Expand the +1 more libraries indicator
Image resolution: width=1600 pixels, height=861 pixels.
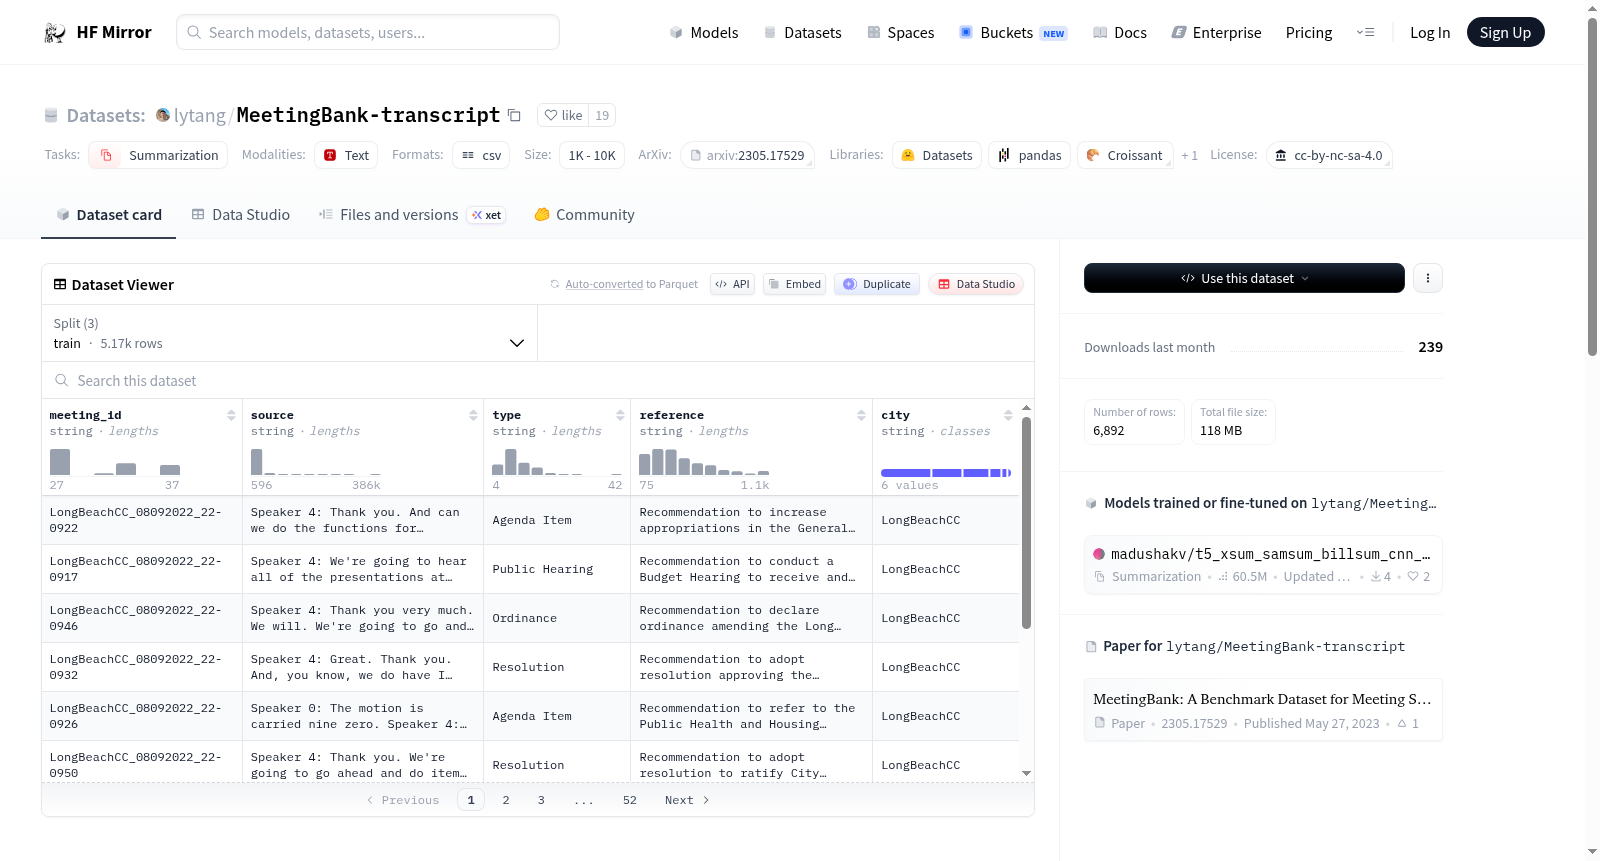coord(1189,155)
